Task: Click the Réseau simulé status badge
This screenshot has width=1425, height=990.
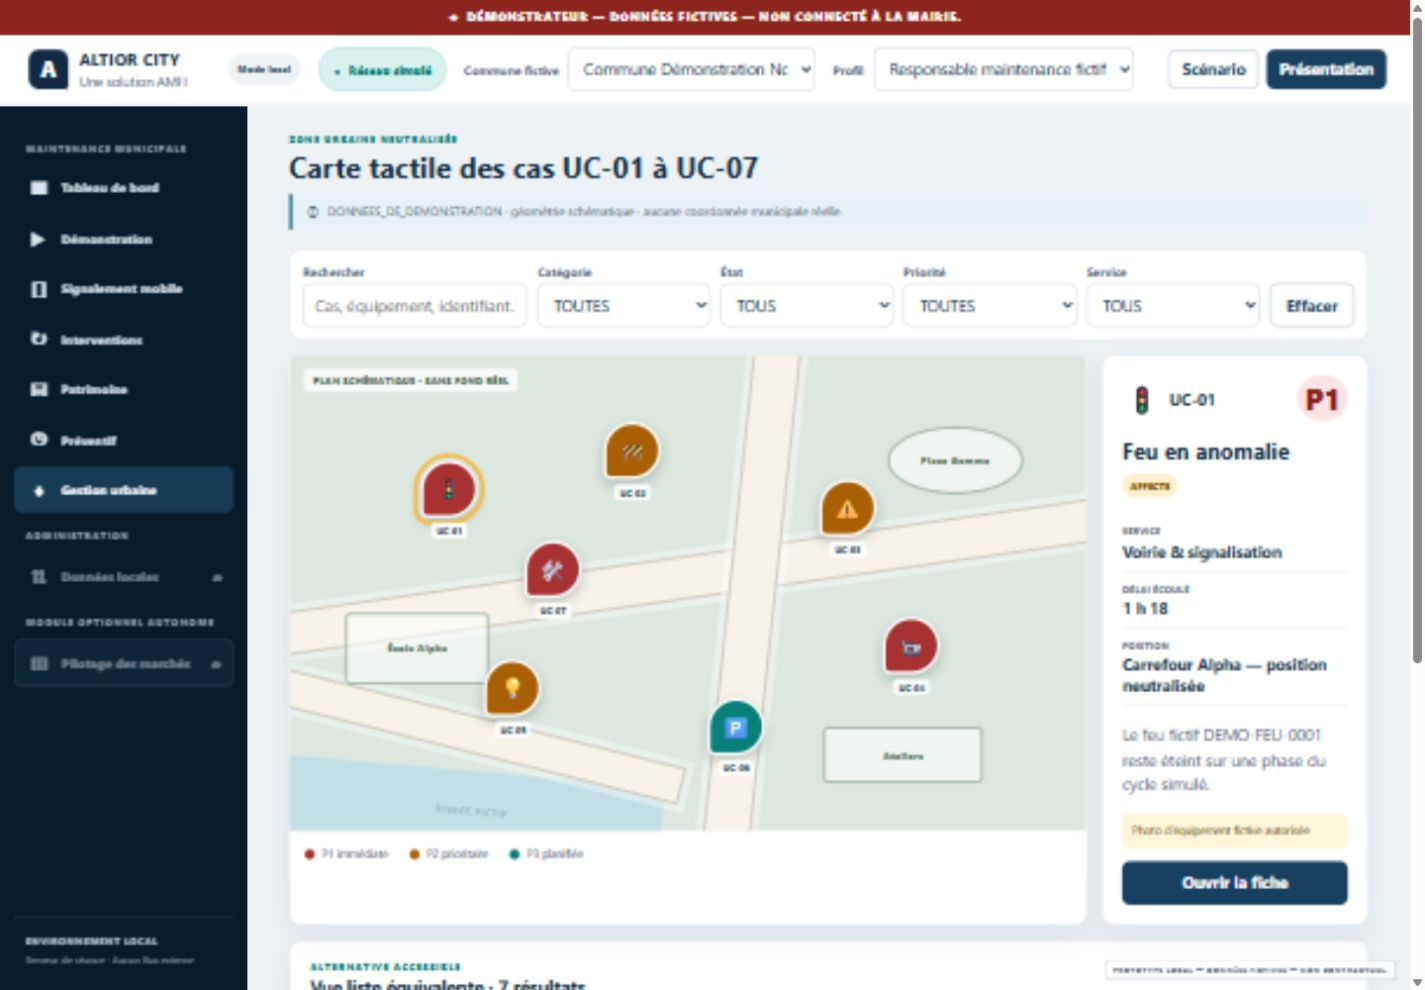Action: (x=383, y=70)
